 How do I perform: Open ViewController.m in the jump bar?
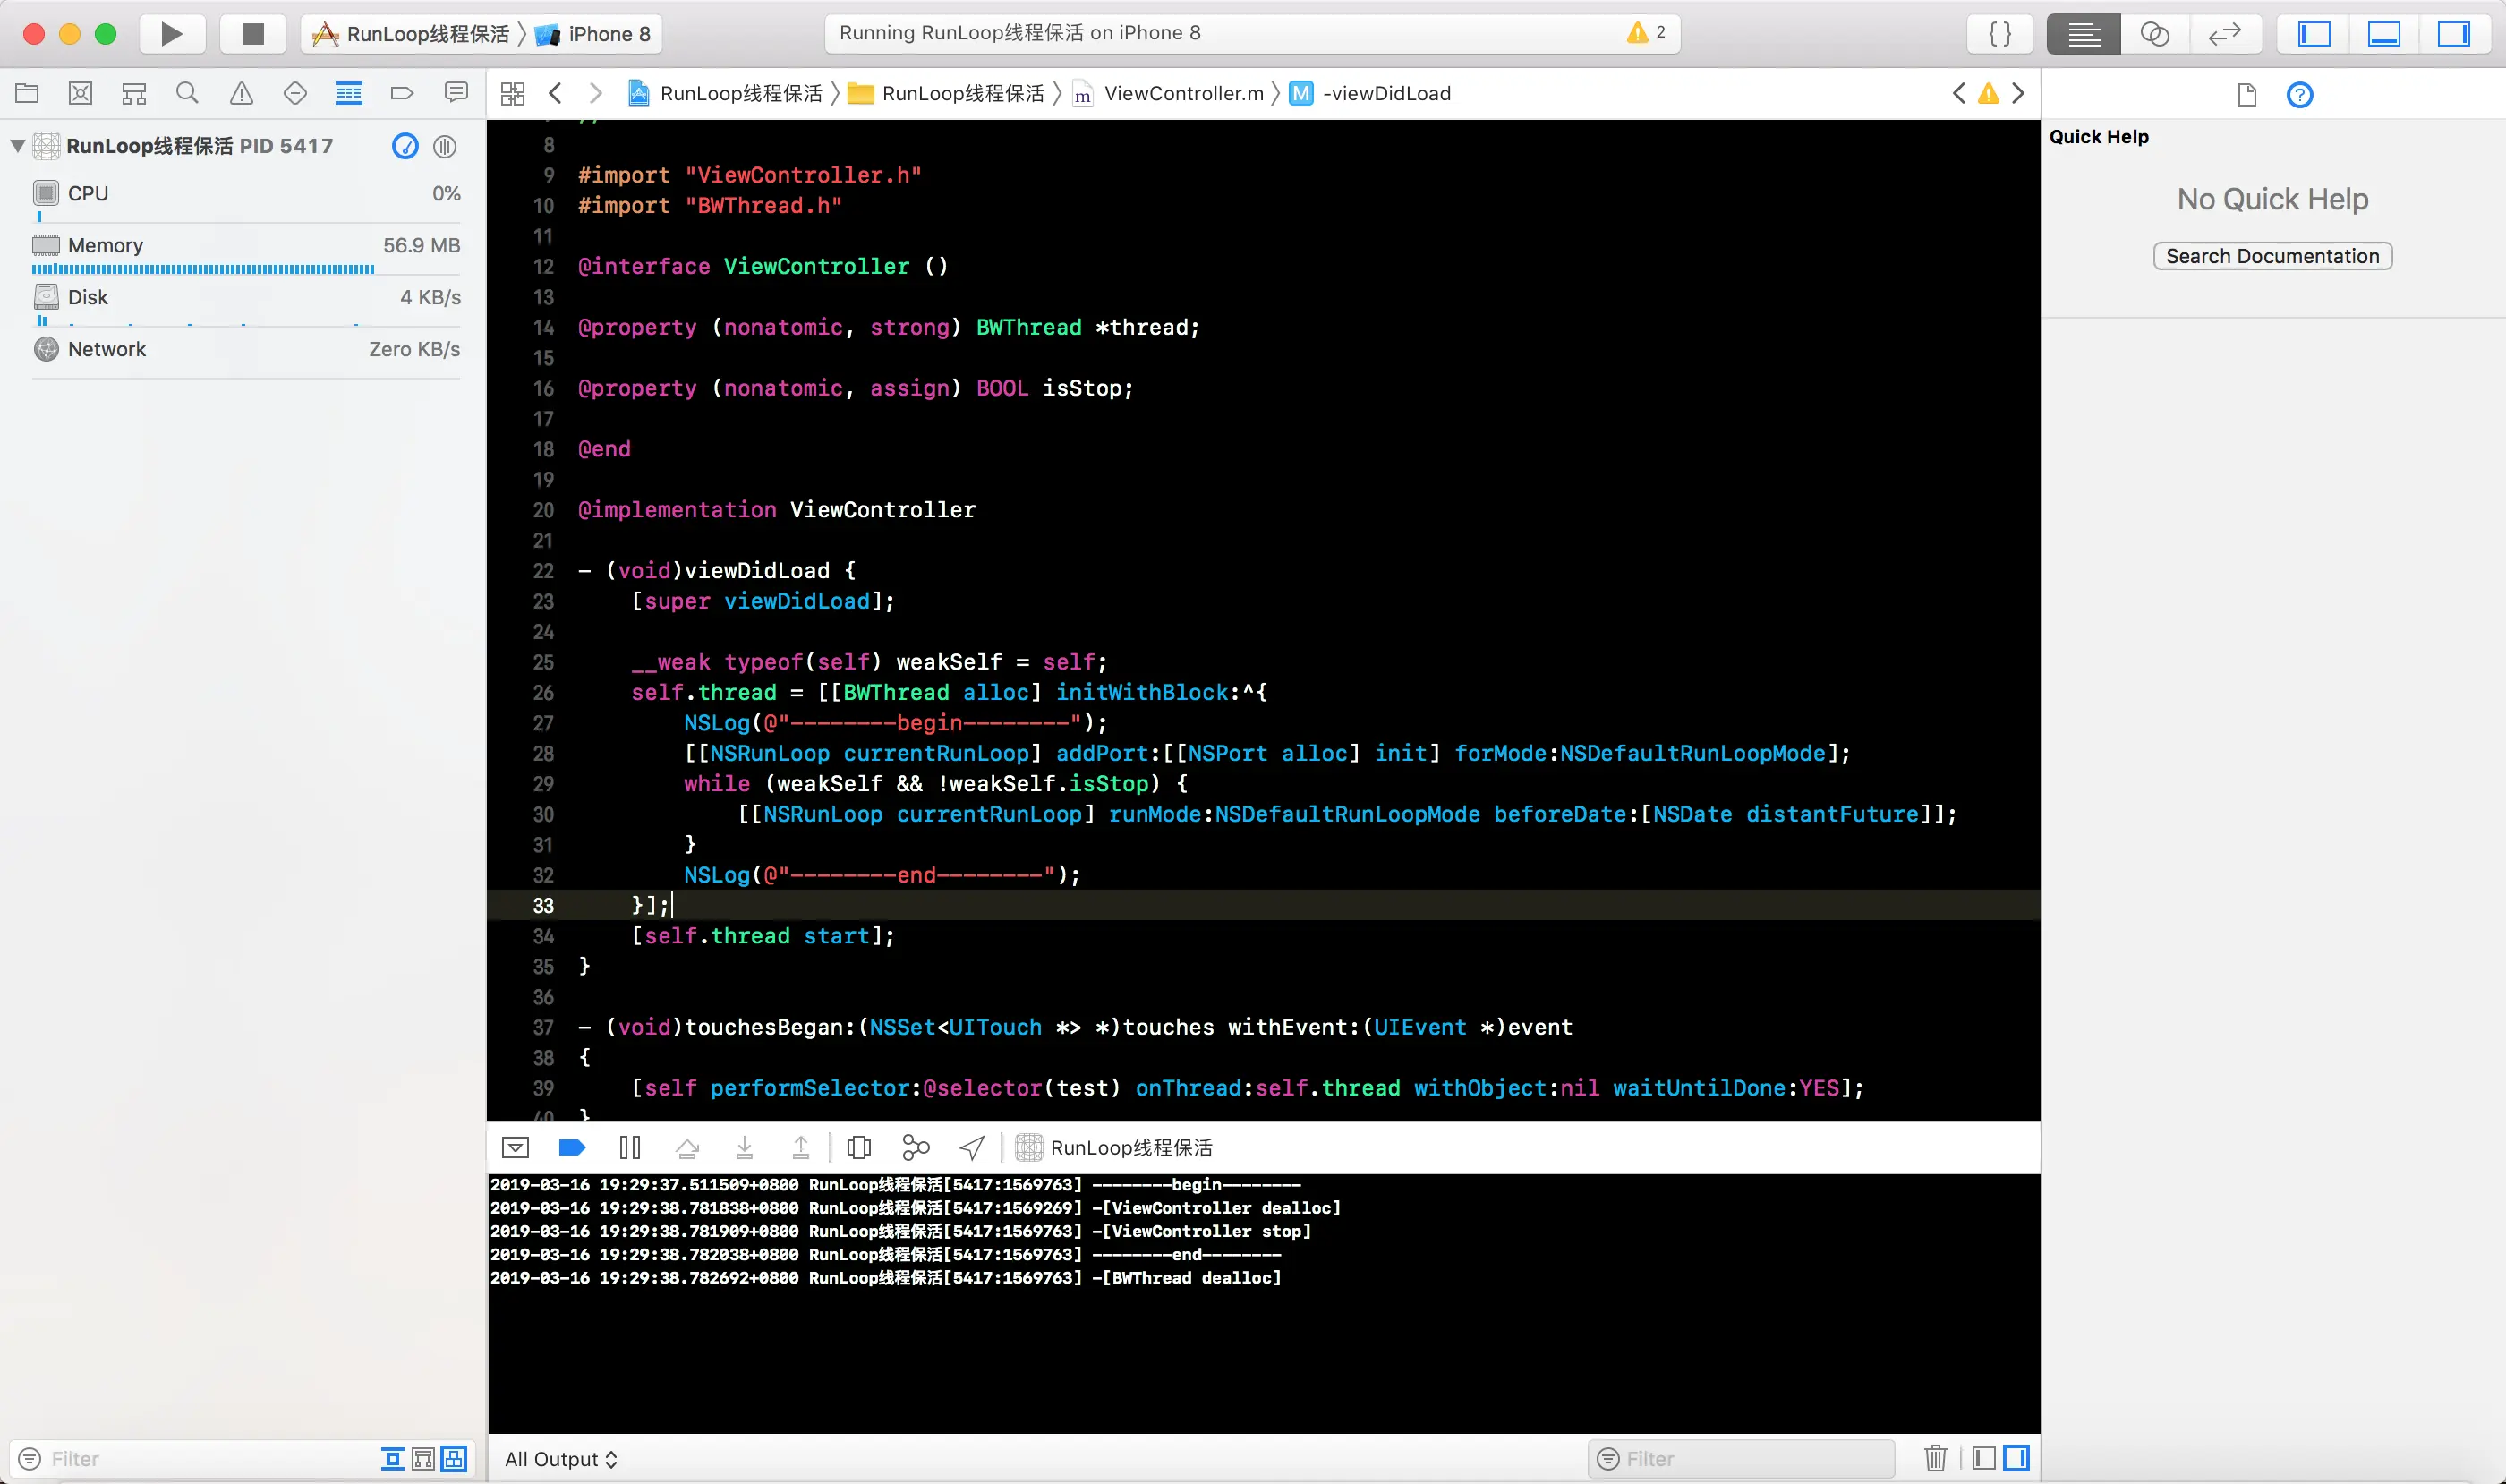(x=1182, y=94)
